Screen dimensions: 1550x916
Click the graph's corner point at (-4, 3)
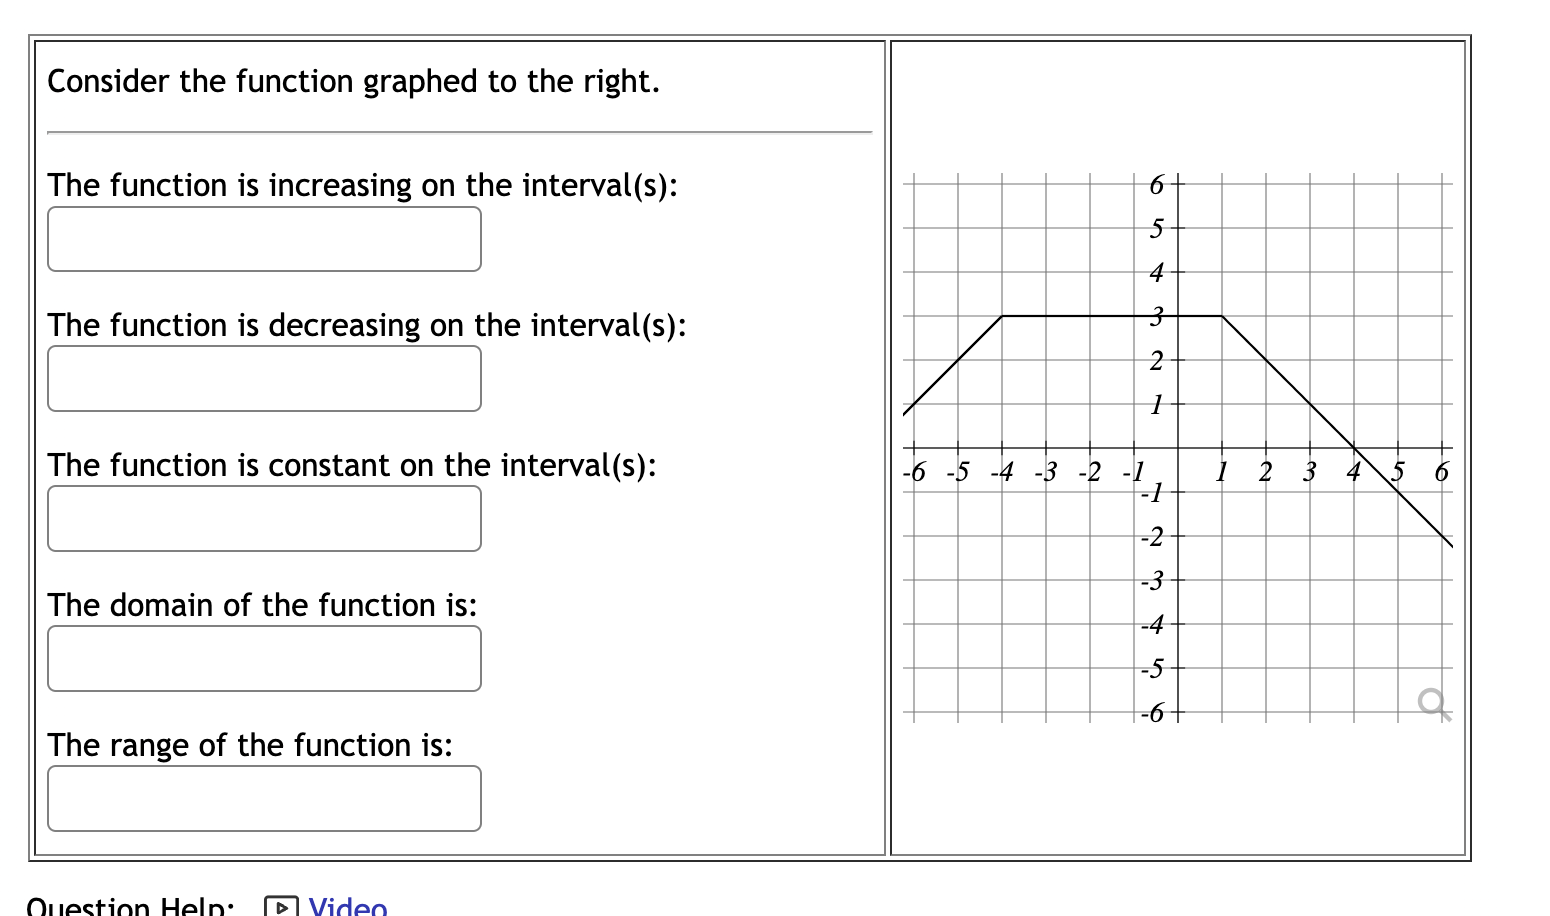click(x=1002, y=316)
